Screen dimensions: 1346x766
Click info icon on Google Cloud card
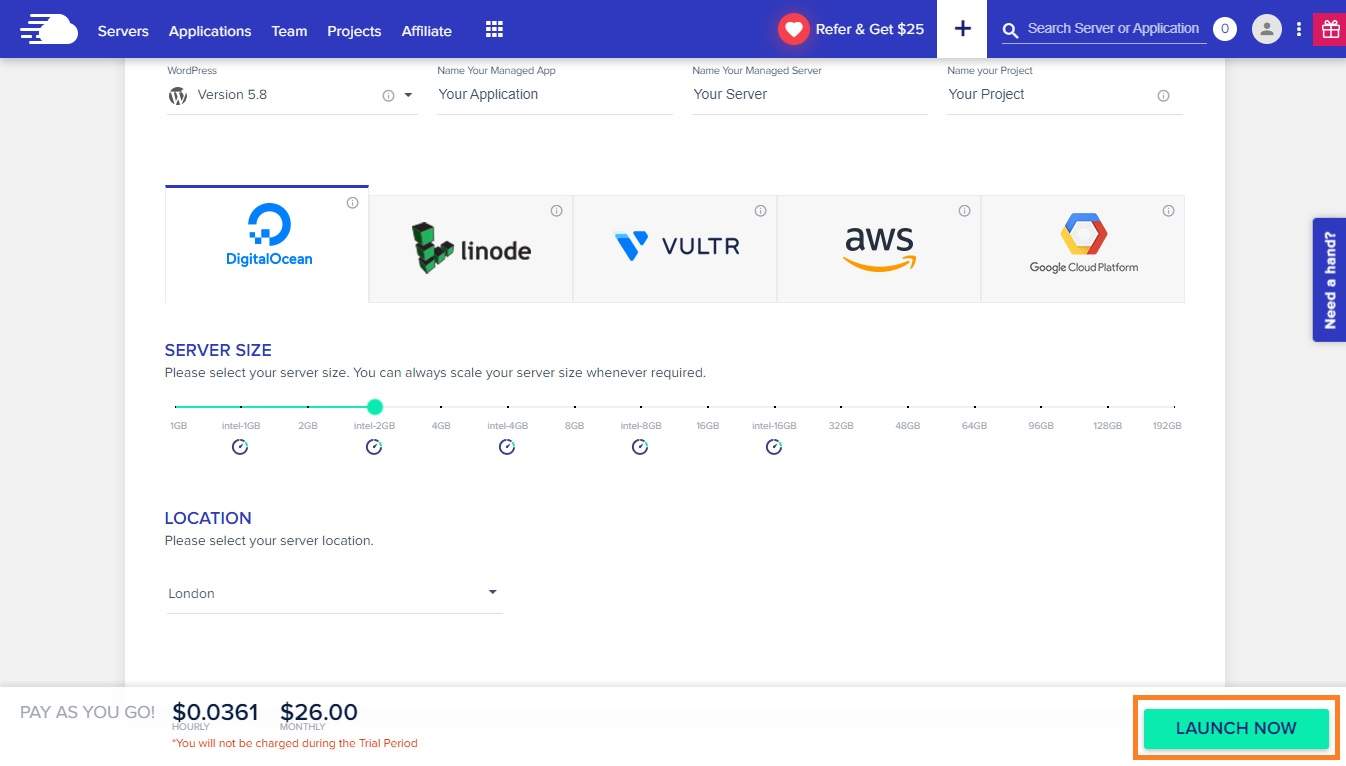coord(1168,211)
